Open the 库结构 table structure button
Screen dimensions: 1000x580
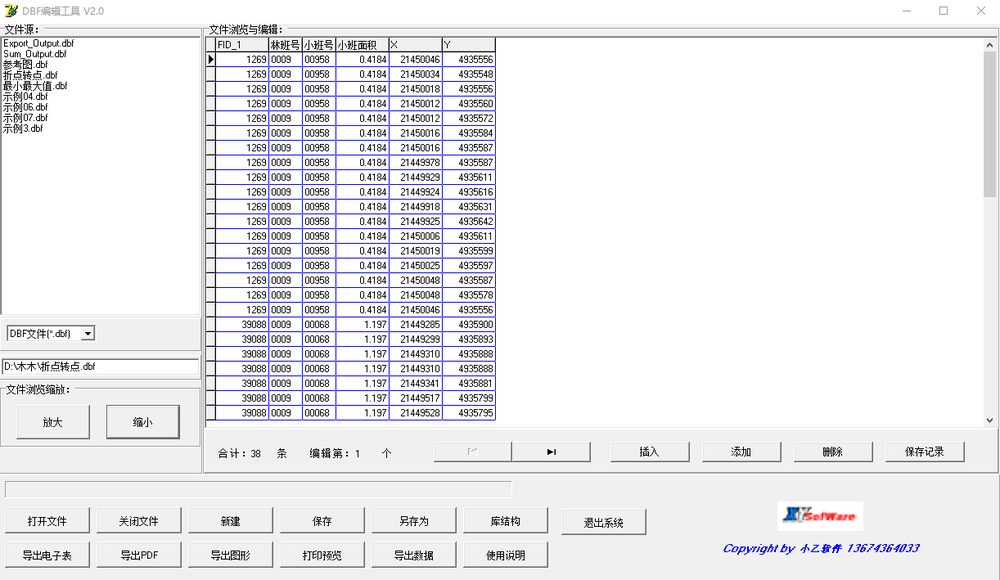pyautogui.click(x=506, y=521)
